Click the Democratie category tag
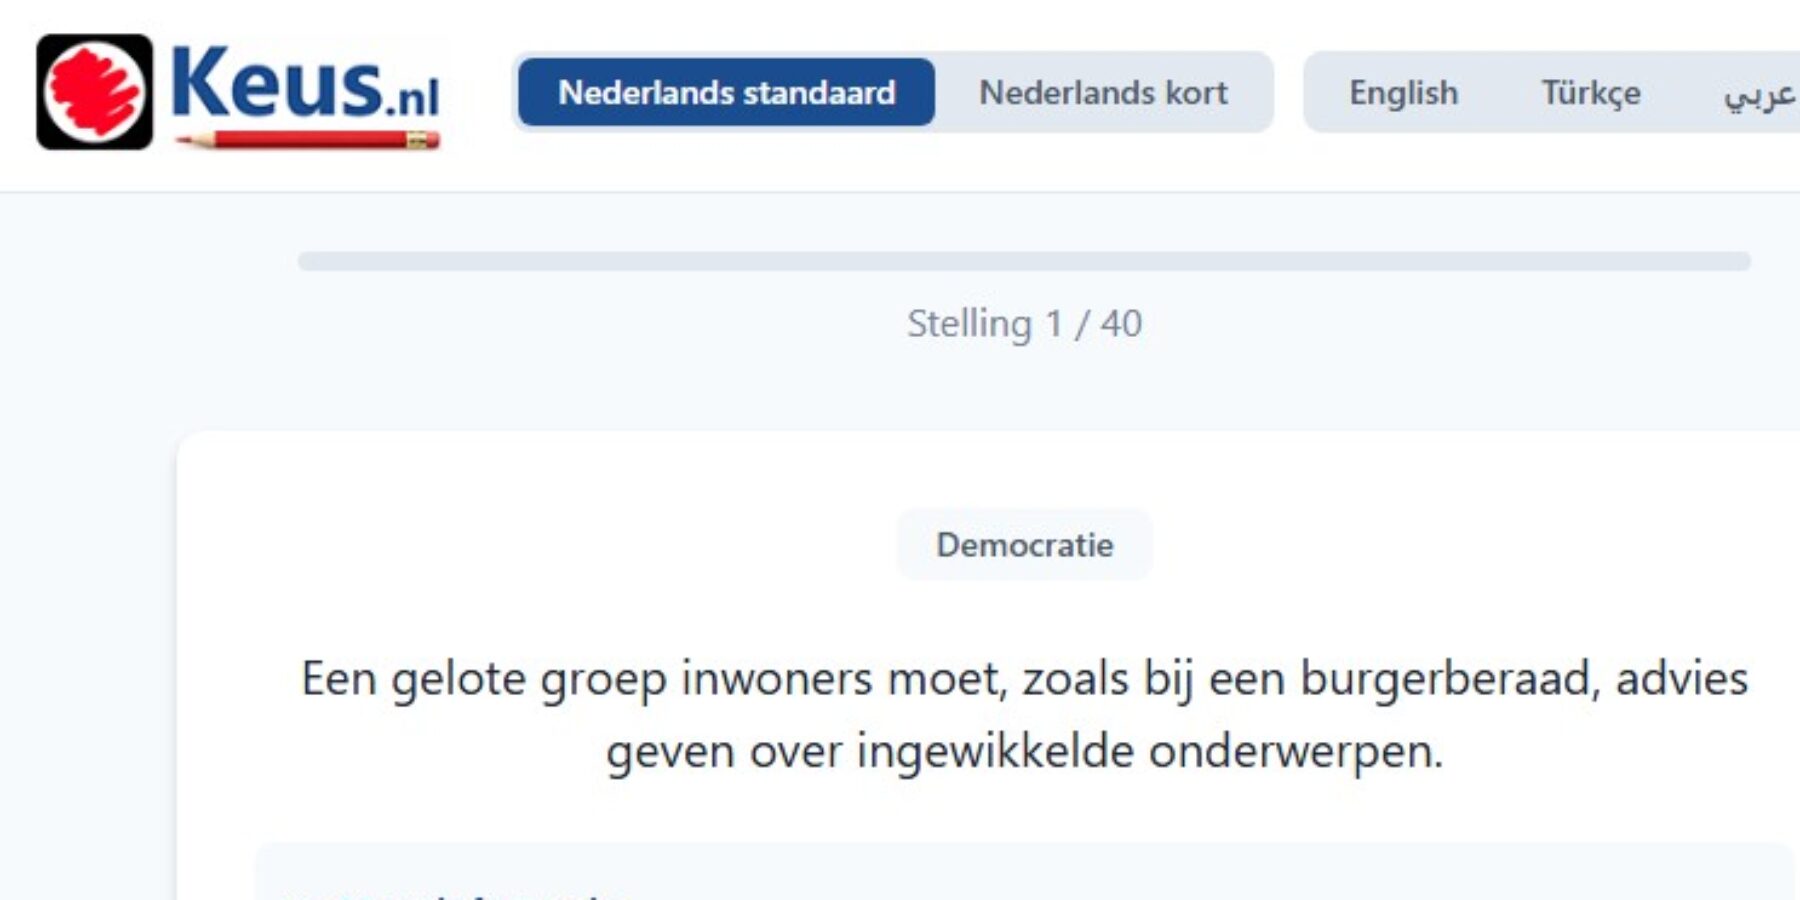This screenshot has height=900, width=1800. 1024,545
